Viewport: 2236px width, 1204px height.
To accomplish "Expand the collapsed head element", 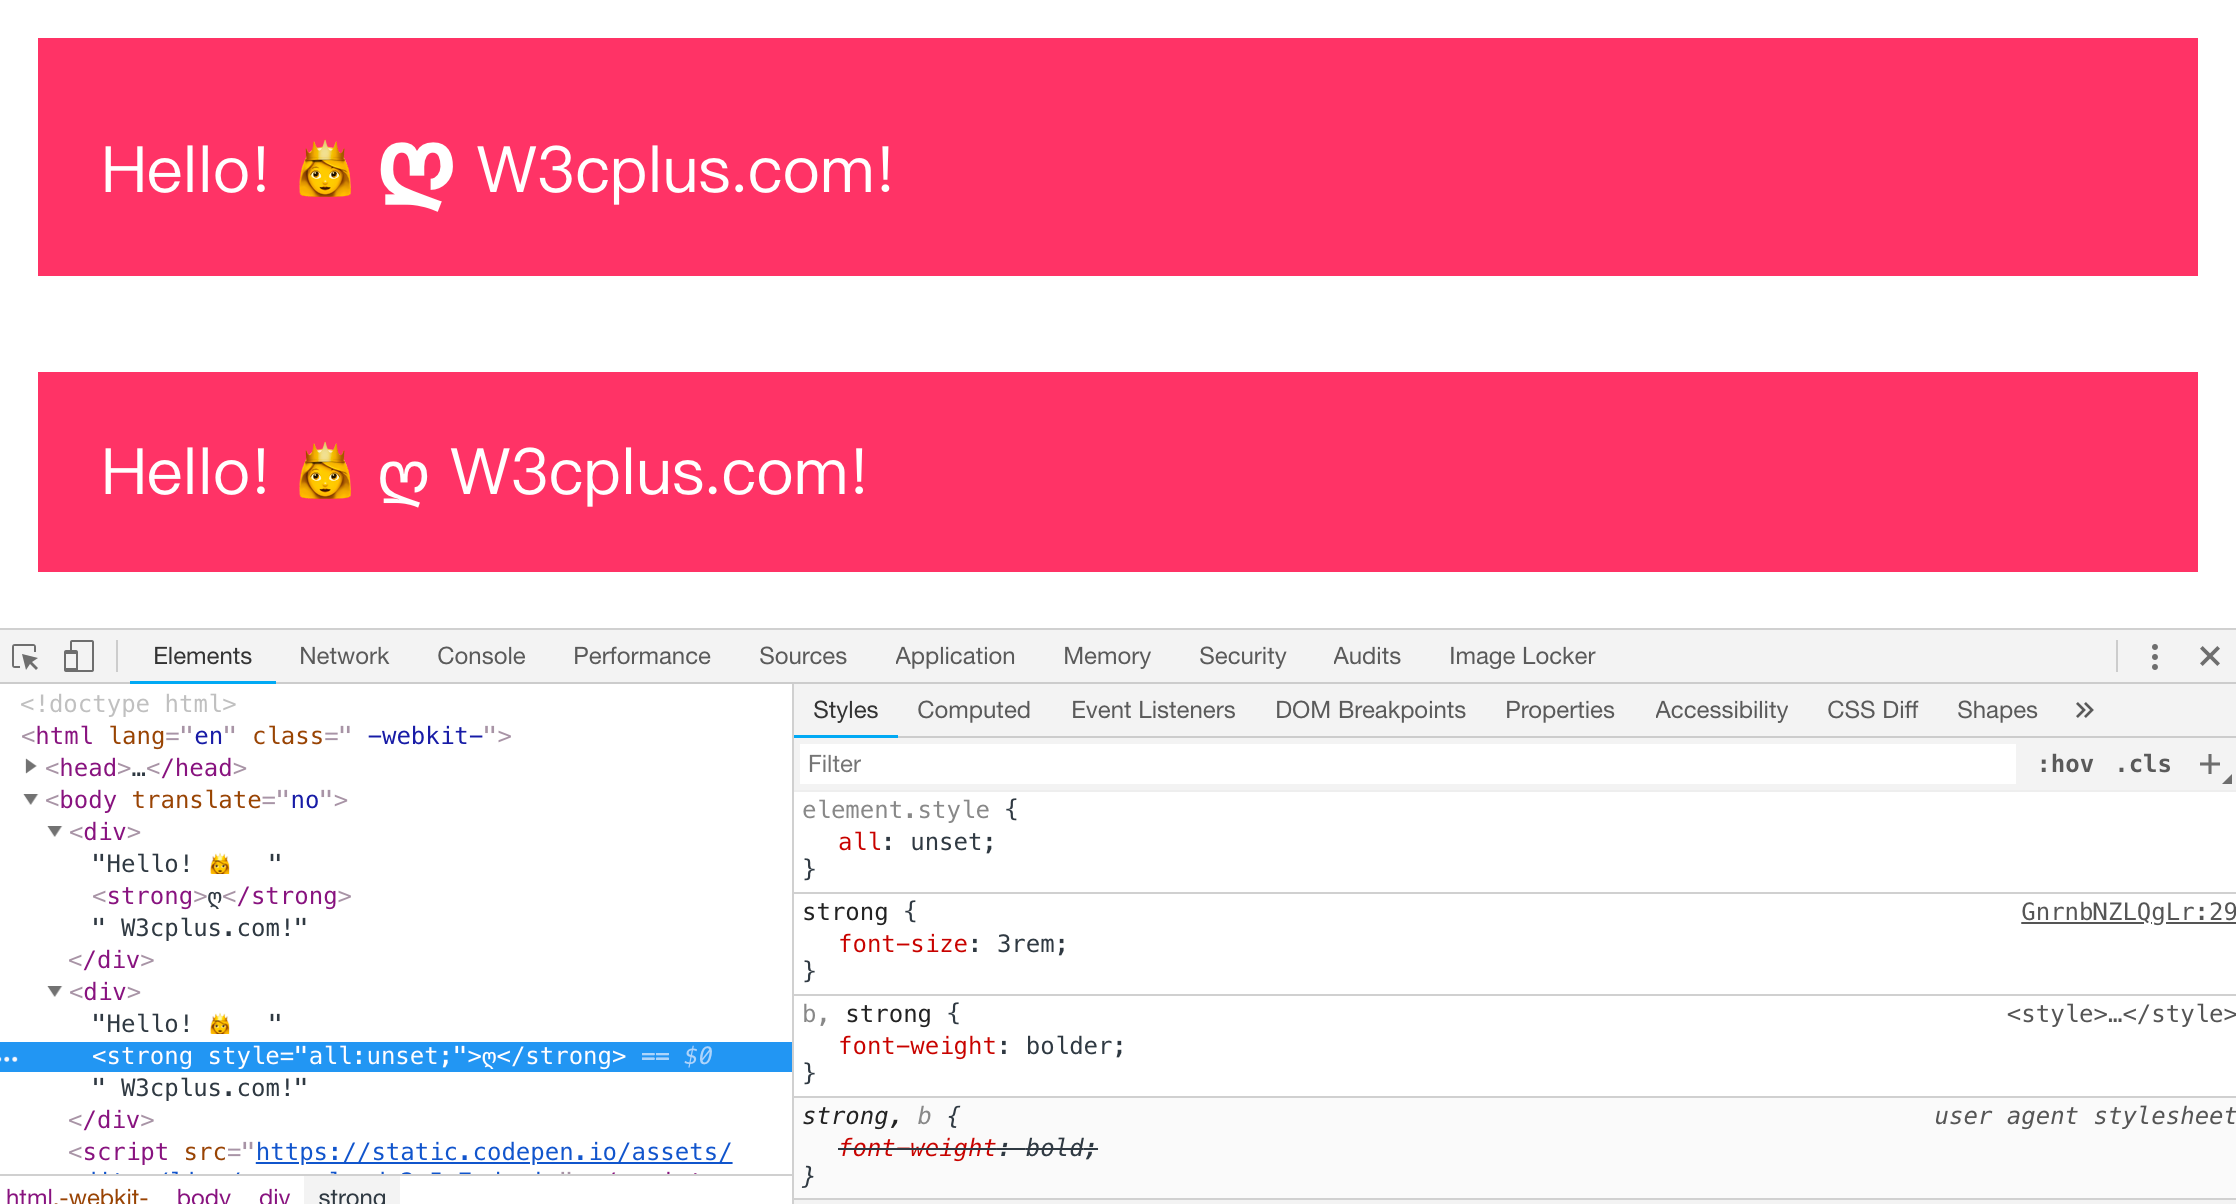I will point(31,767).
